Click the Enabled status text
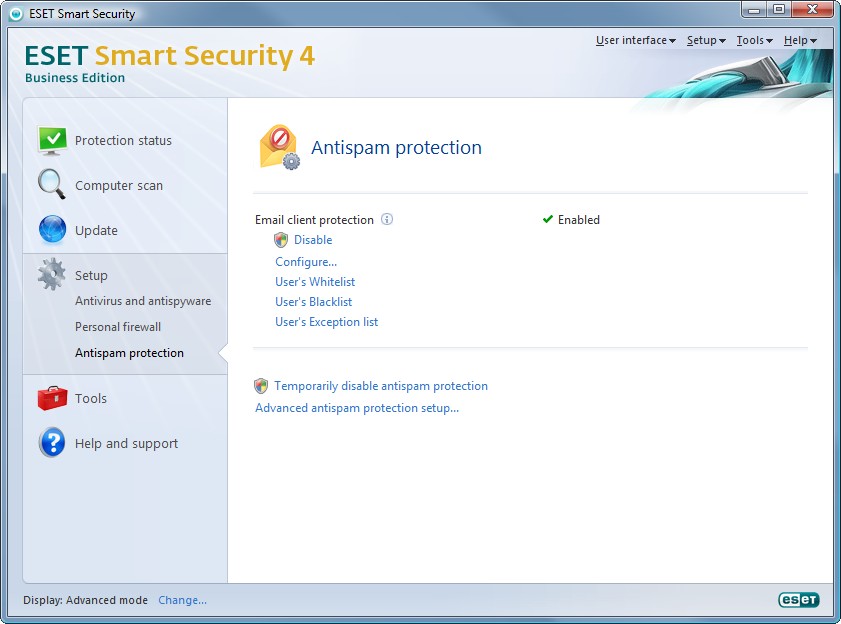The image size is (841, 624). click(579, 219)
